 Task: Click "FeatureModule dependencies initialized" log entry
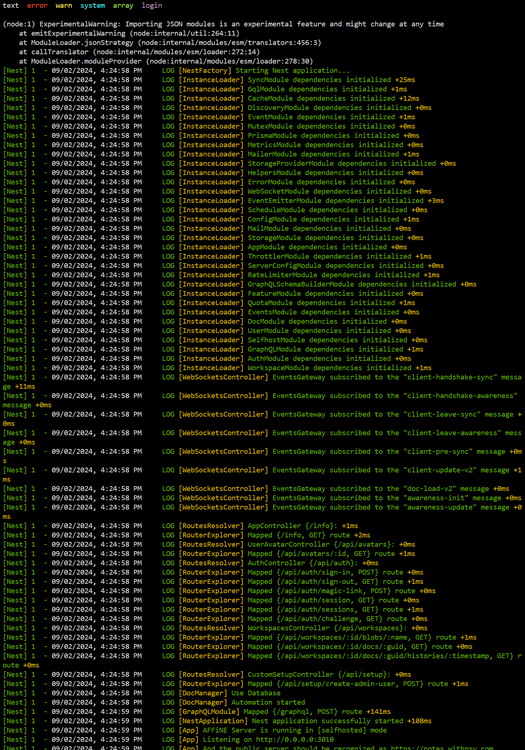[x=335, y=294]
